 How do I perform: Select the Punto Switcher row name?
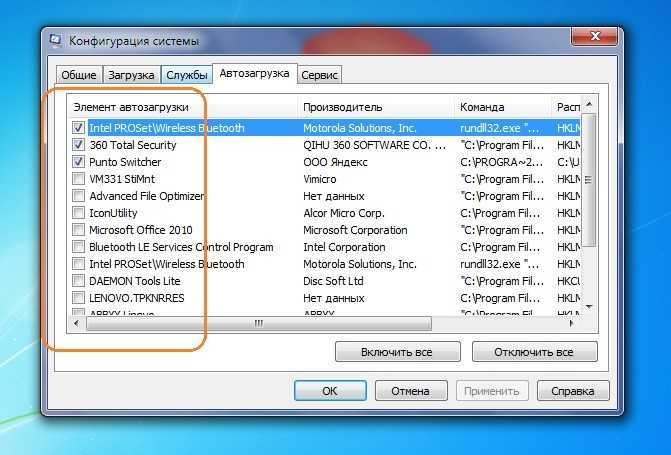pos(125,162)
